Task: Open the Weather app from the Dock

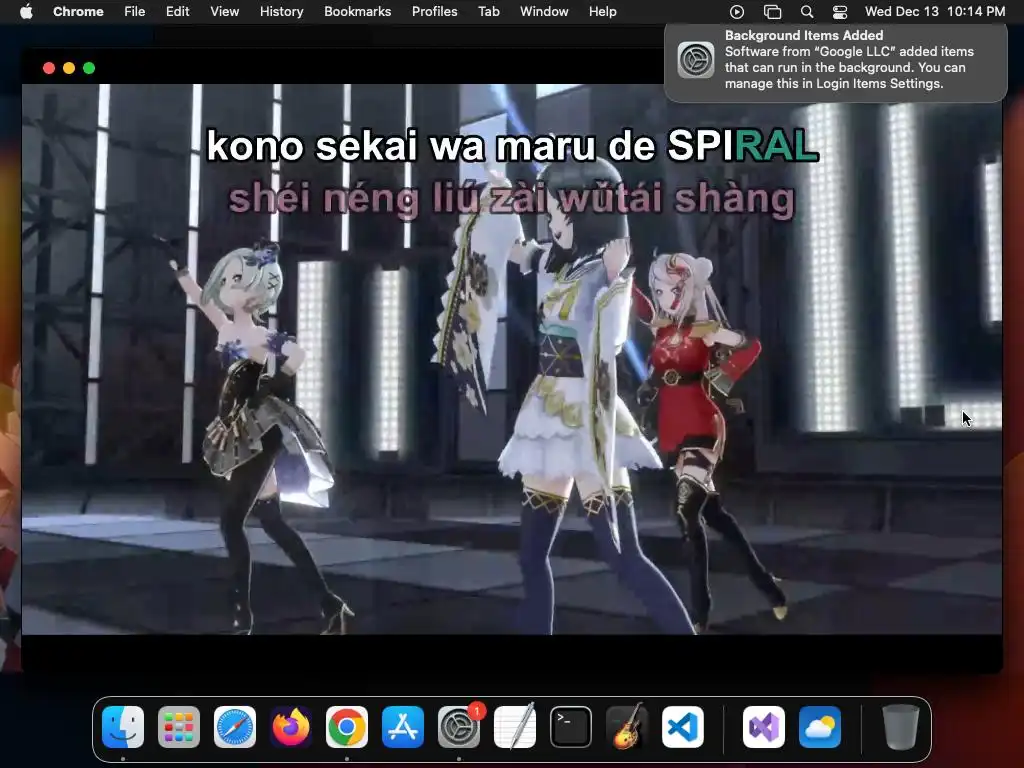Action: point(820,727)
